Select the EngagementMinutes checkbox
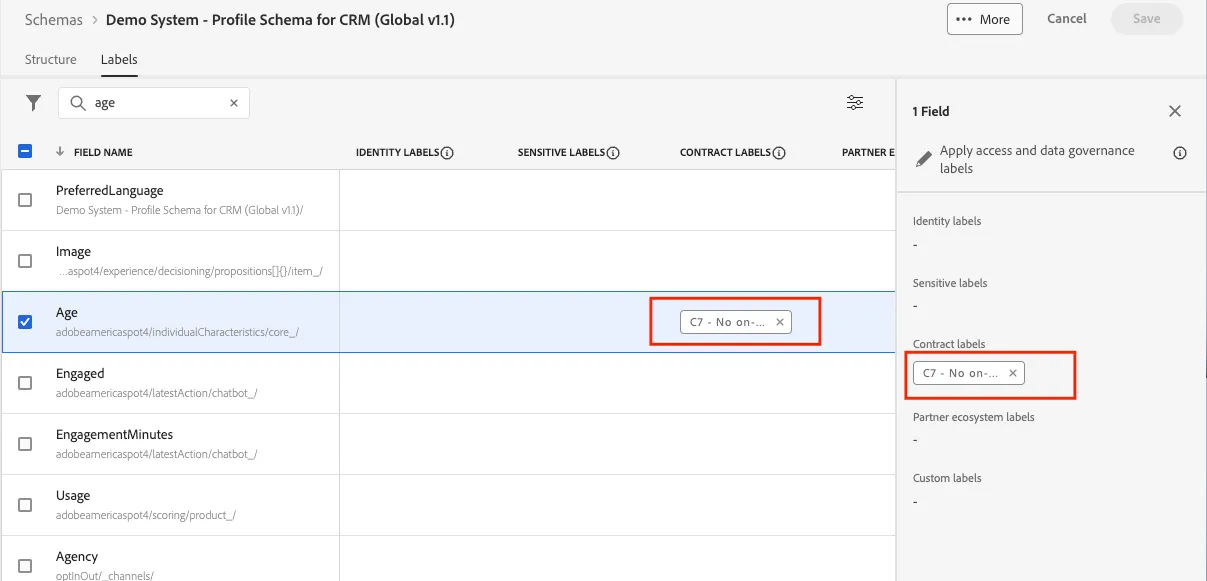The image size is (1207, 581). (x=26, y=444)
